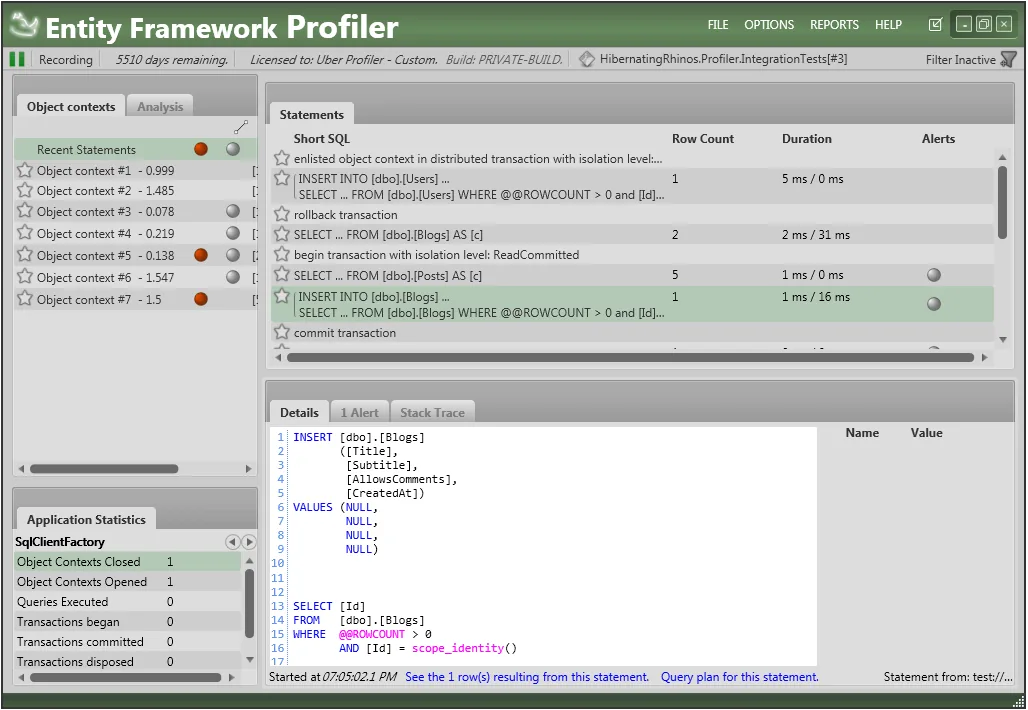Screen dimensions: 1028x710
Task: Star the INSERT INTO [dbo].[Blogs] statement
Action: tap(282, 296)
